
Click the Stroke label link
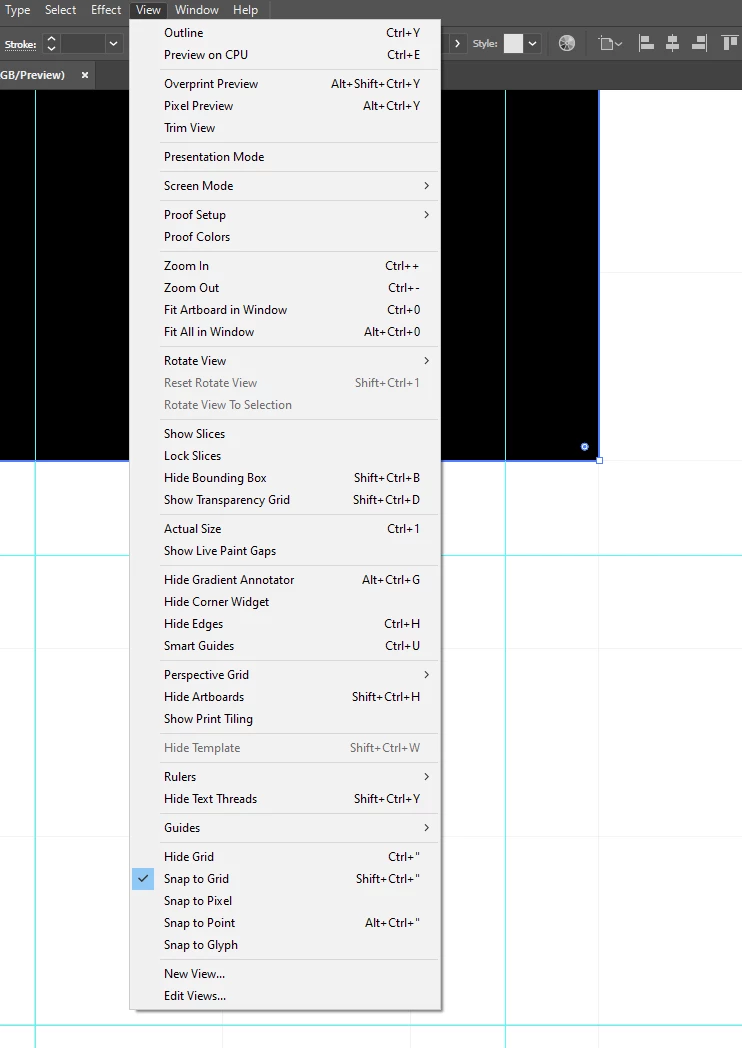click(20, 45)
